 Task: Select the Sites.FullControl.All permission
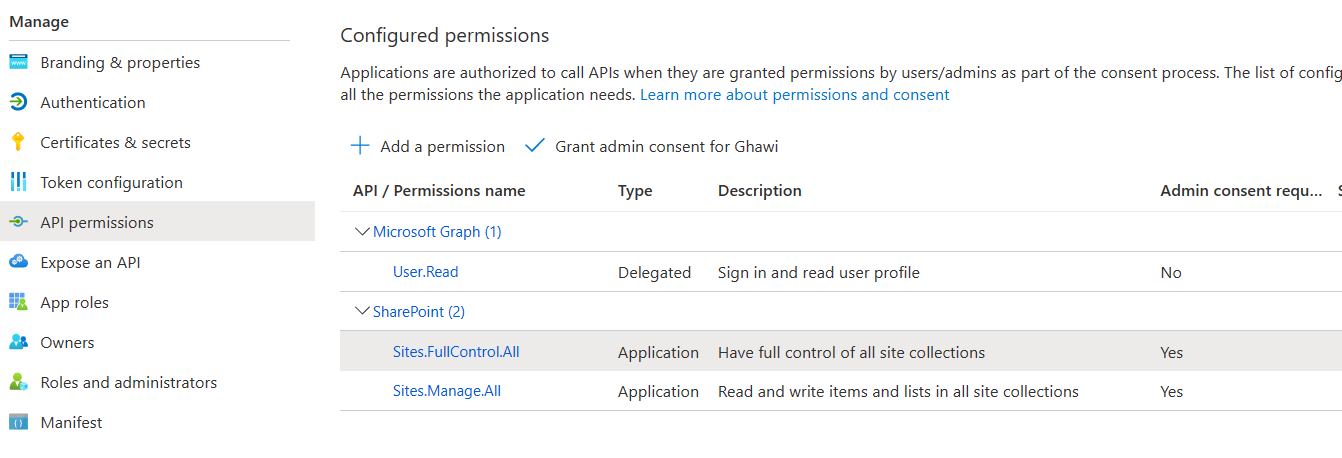(x=456, y=352)
